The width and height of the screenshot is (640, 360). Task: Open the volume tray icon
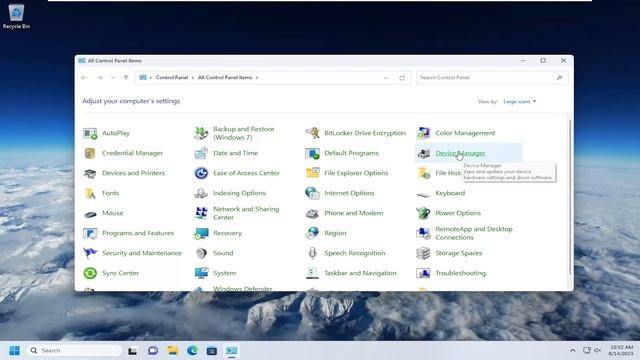point(598,351)
